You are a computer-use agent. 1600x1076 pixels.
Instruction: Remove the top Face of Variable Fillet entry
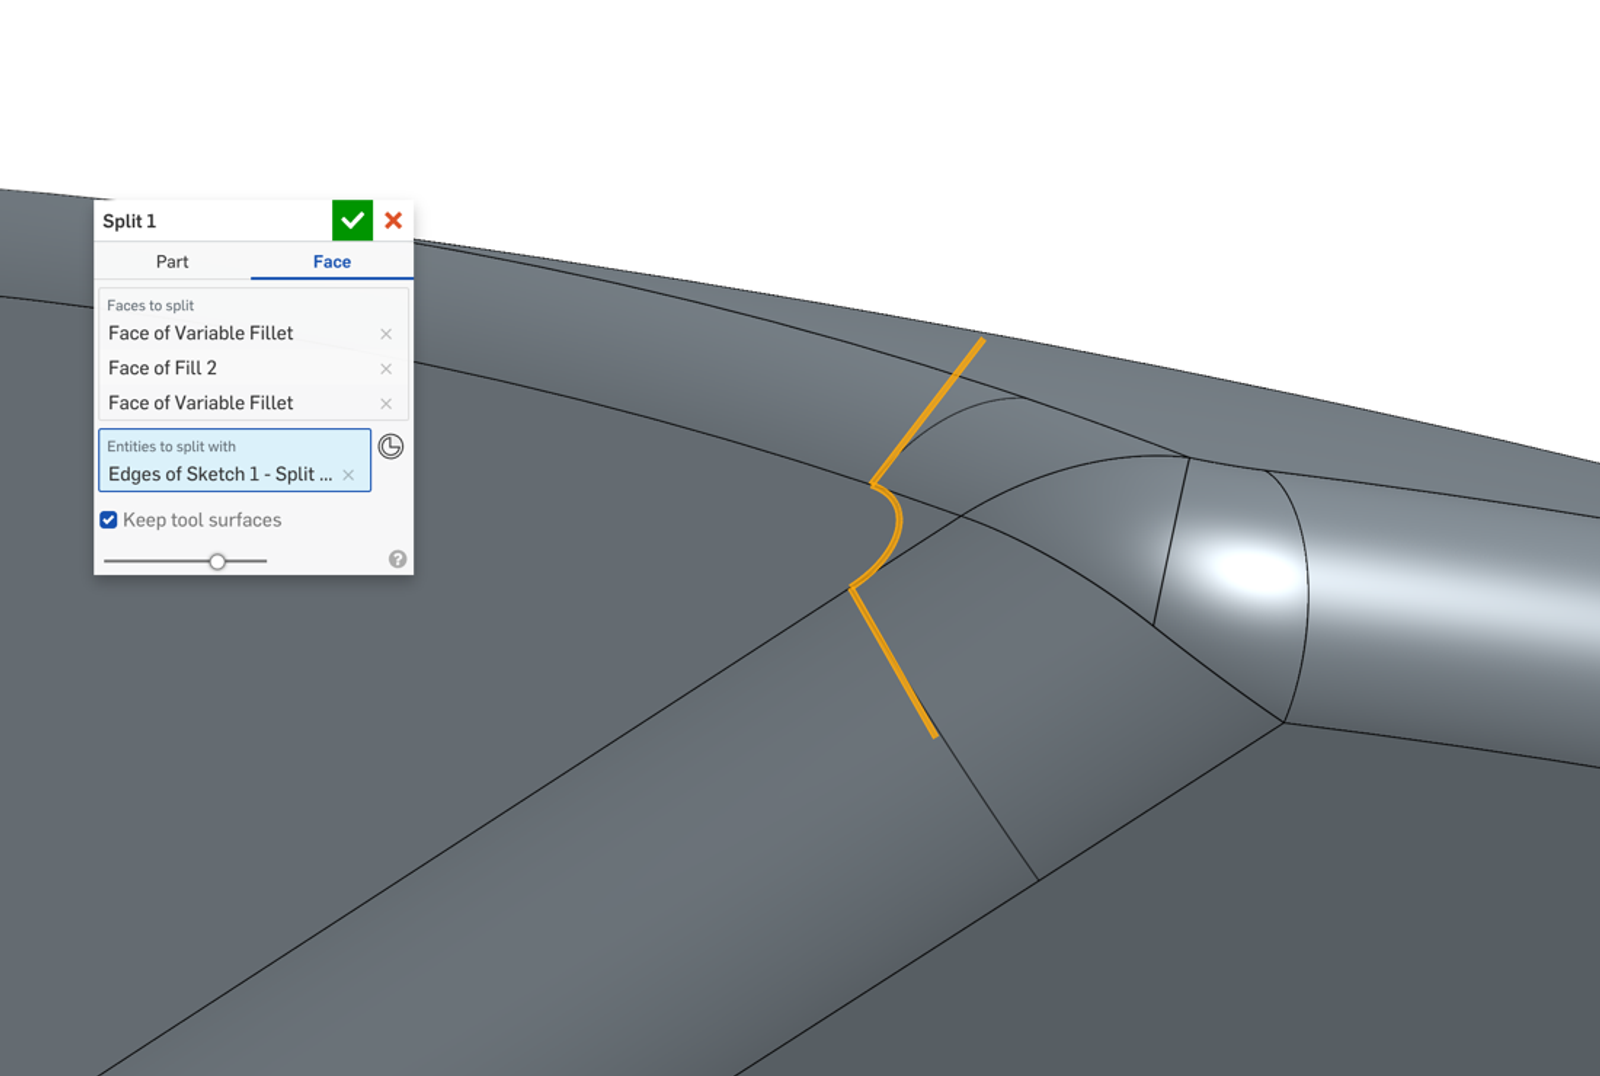point(386,334)
